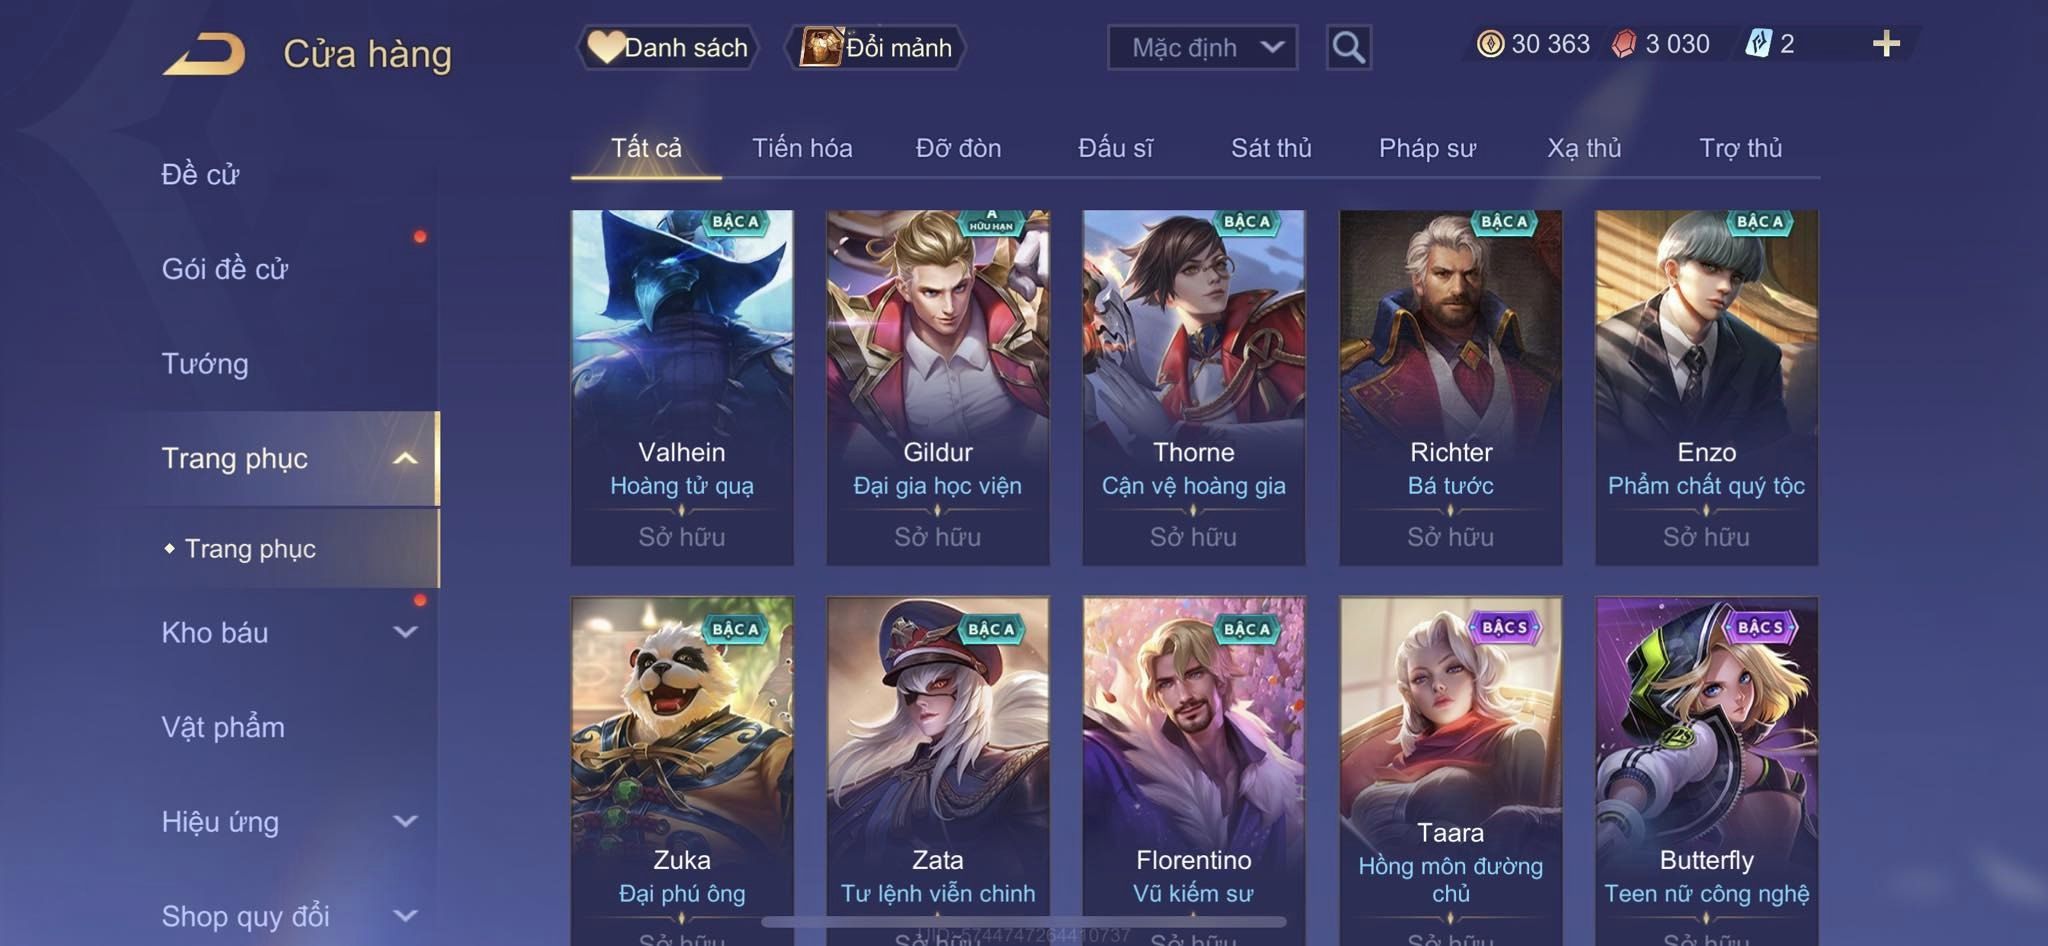Expand the Kho báu sidebar section
Viewport: 2048px width, 946px height.
pyautogui.click(x=405, y=632)
